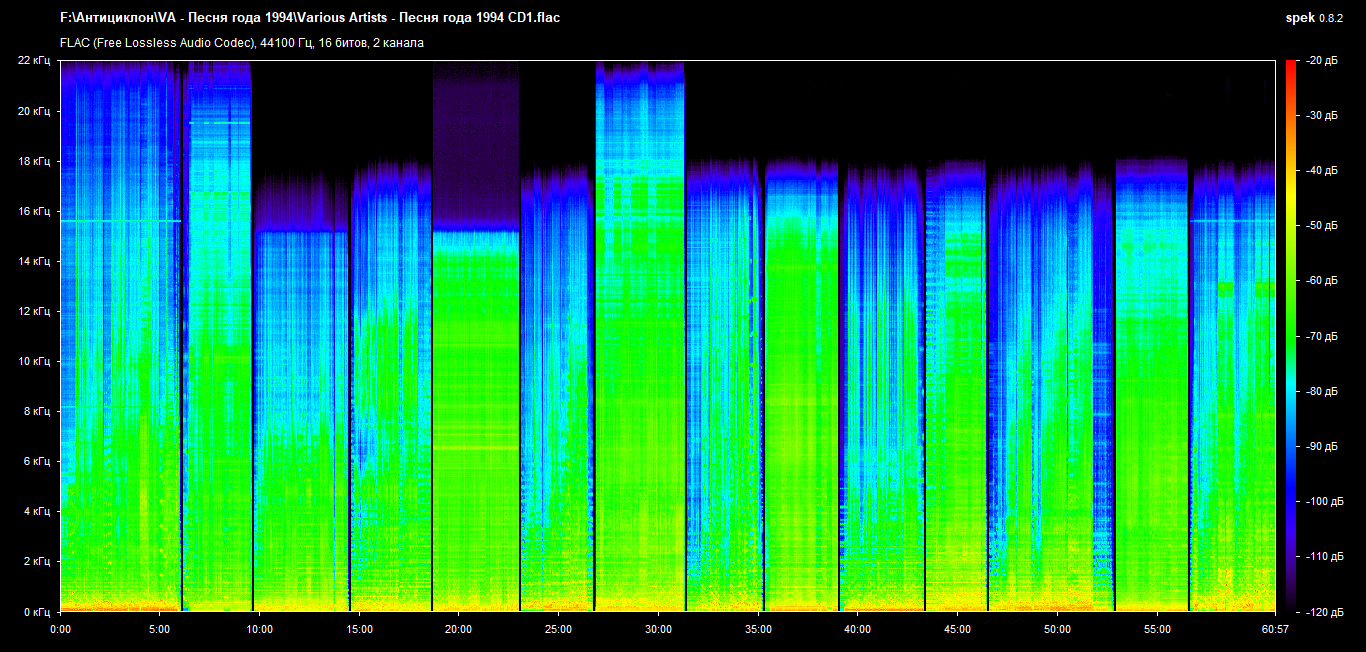Click the FLAC codec info line
This screenshot has height=652, width=1366.
pos(242,43)
